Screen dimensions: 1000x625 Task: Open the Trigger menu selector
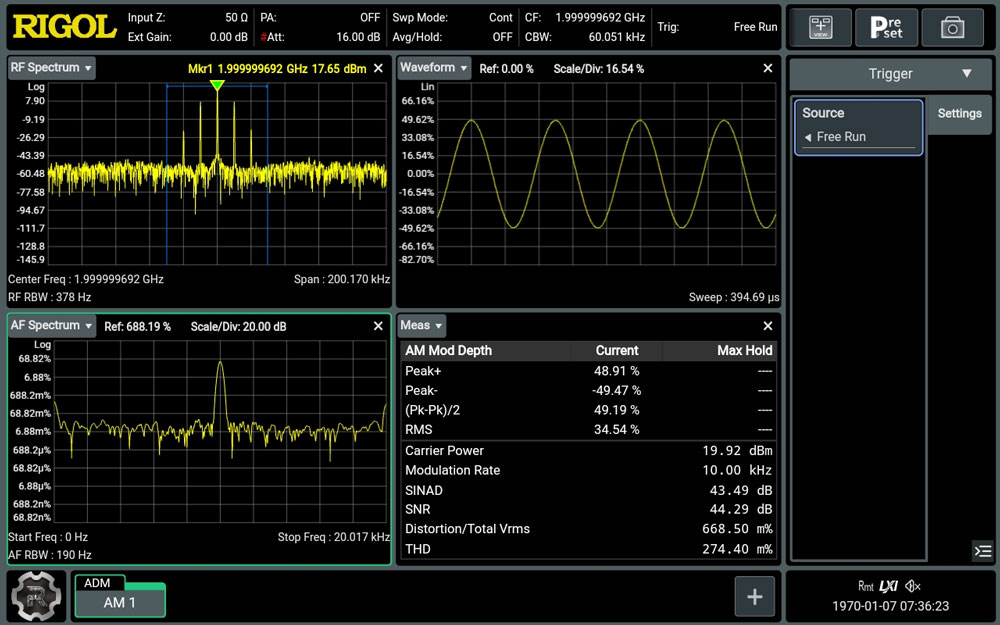(890, 74)
